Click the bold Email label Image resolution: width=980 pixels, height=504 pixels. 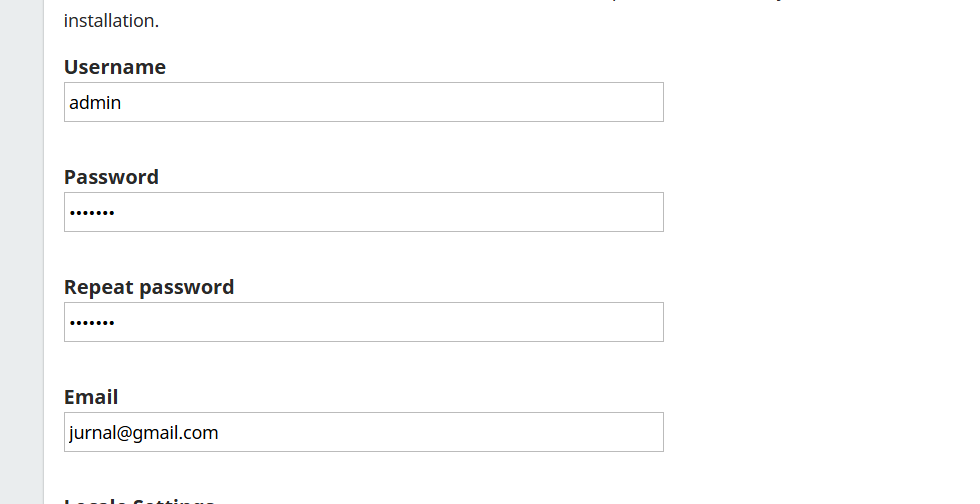[x=91, y=397]
